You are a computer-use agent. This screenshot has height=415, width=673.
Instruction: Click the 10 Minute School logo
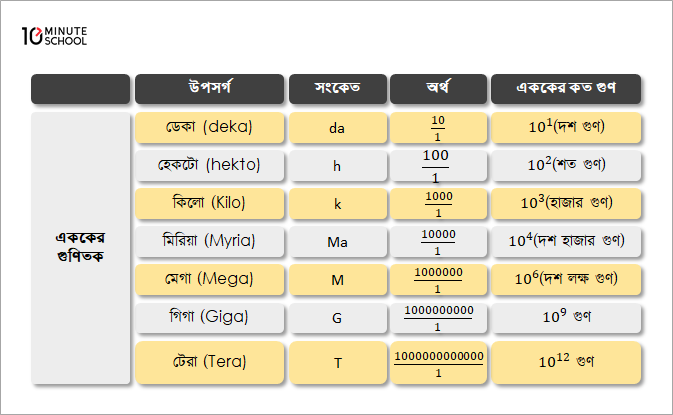[x=54, y=37]
